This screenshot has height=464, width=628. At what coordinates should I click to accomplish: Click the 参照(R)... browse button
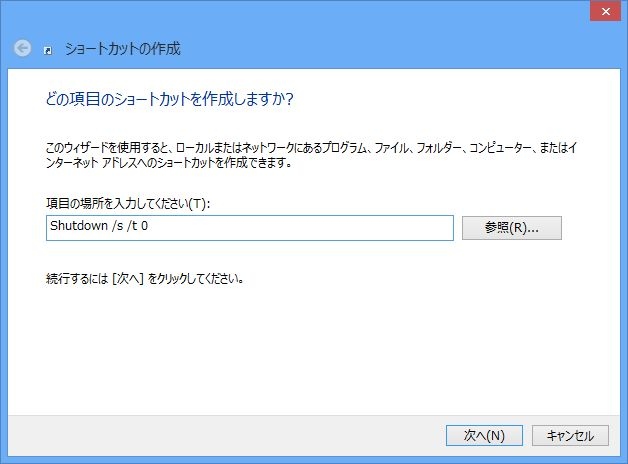511,228
